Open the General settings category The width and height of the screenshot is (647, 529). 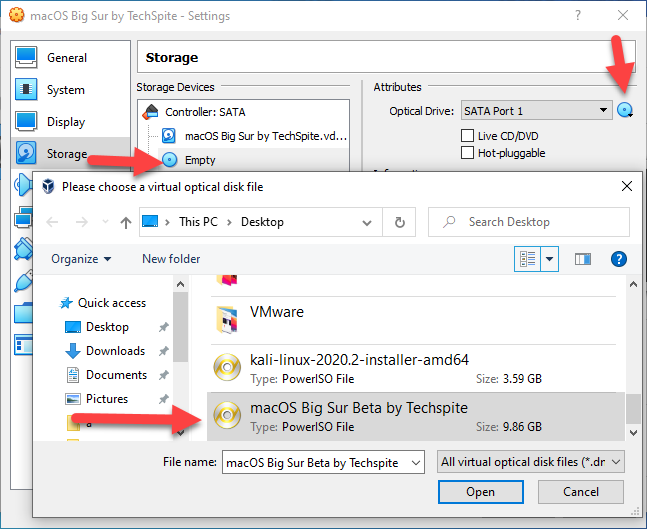(x=66, y=58)
